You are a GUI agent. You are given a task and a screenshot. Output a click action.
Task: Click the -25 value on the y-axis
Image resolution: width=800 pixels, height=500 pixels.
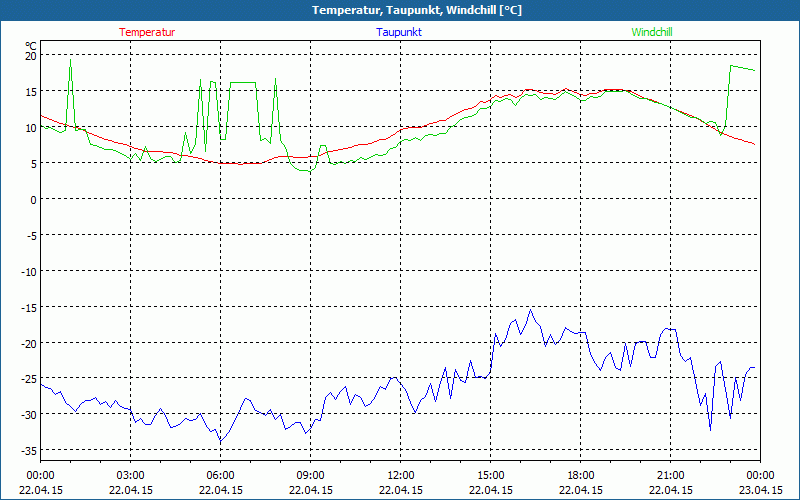[x=29, y=379]
